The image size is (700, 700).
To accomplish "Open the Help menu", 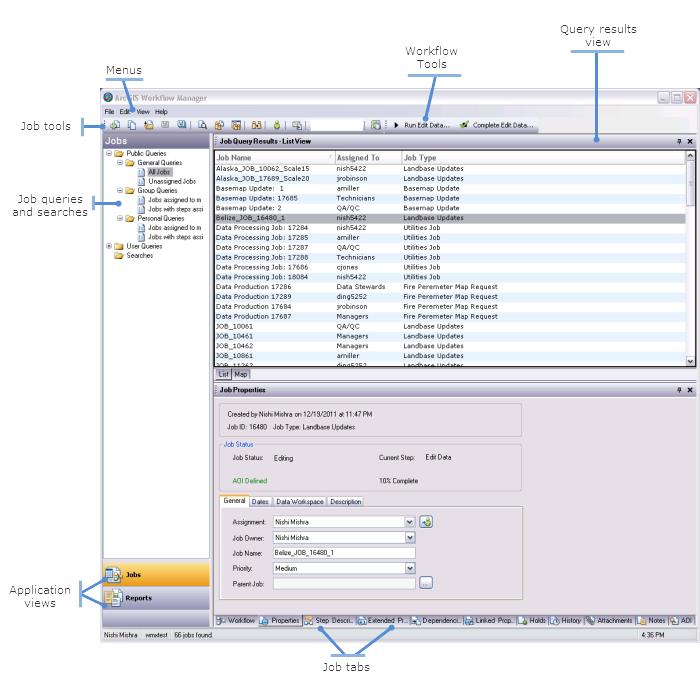I will tap(161, 112).
